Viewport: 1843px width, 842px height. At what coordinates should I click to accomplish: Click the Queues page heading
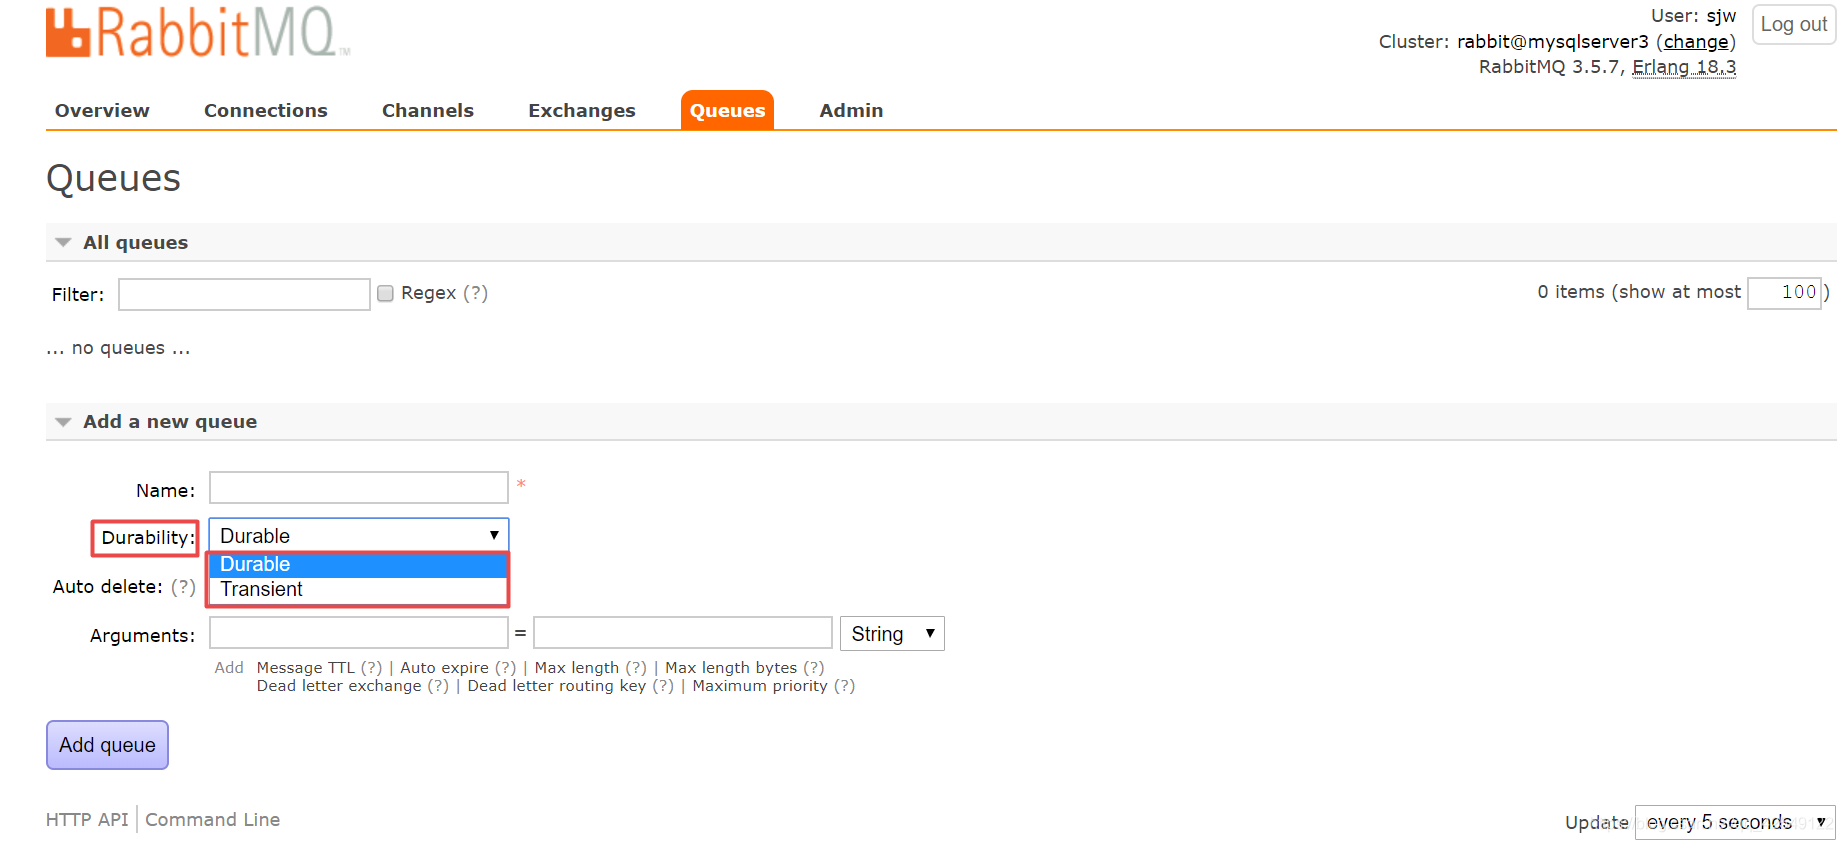point(114,179)
